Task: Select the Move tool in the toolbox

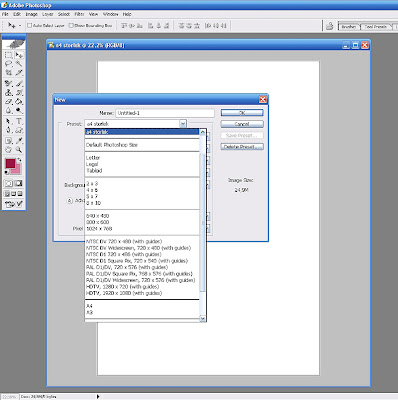Action: tap(19, 55)
